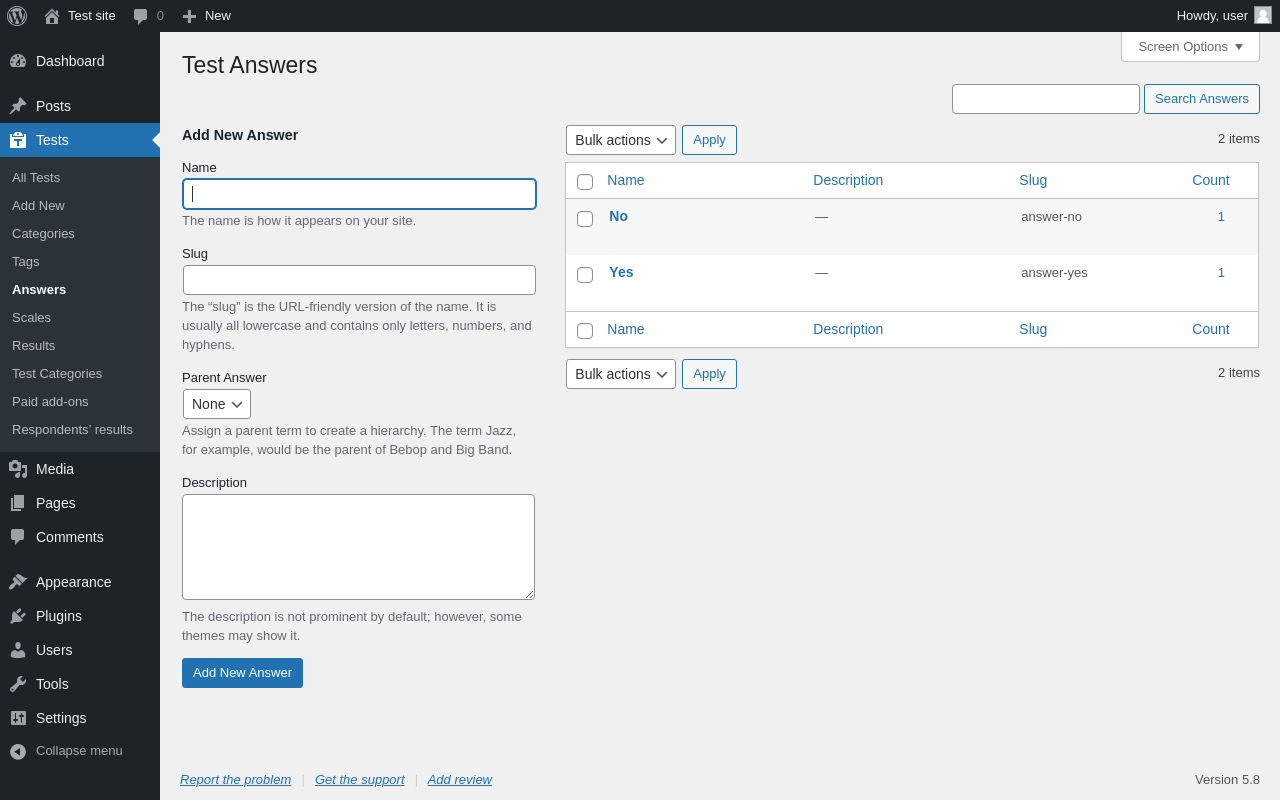Image resolution: width=1280 pixels, height=800 pixels.
Task: Click the Search Answers button
Action: coord(1202,99)
